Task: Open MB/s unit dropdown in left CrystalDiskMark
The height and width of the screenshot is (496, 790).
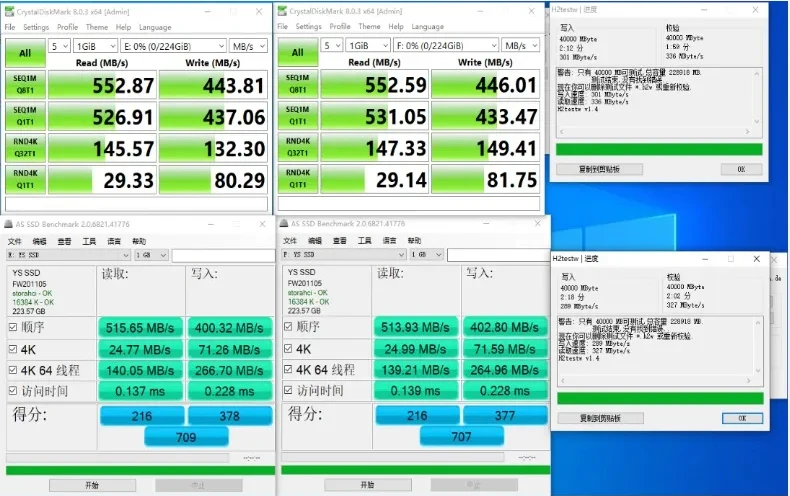Action: (x=247, y=46)
